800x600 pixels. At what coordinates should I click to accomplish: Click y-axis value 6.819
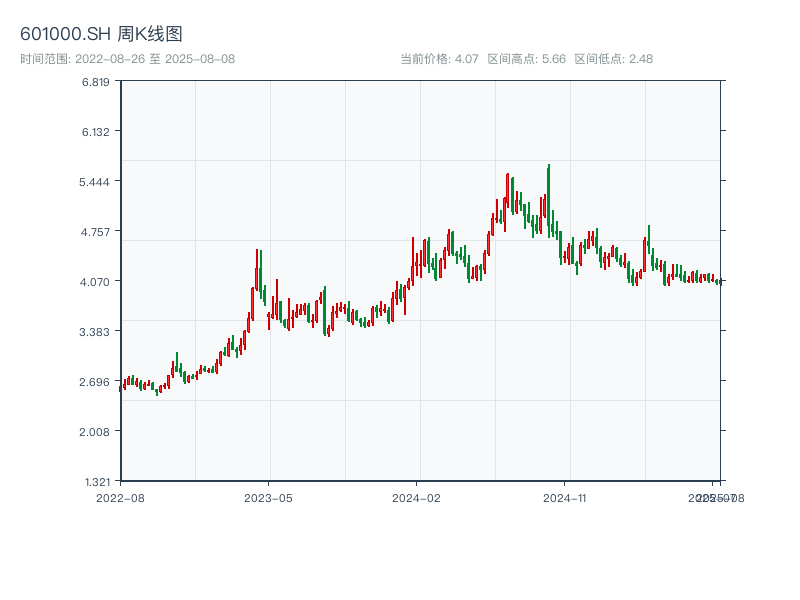(96, 82)
